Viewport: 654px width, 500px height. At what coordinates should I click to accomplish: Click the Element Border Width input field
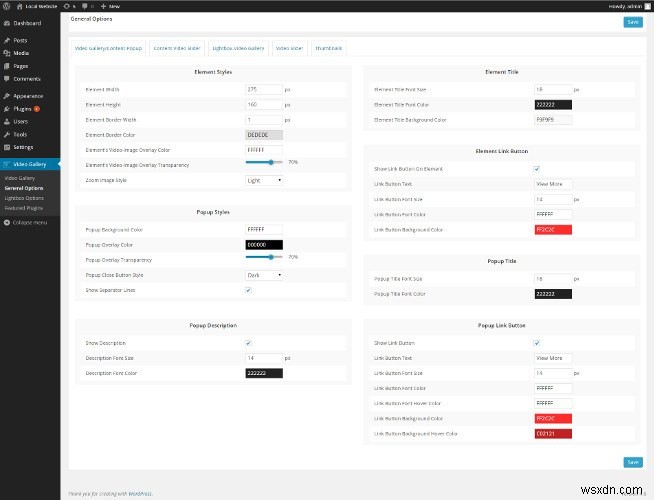(x=264, y=120)
